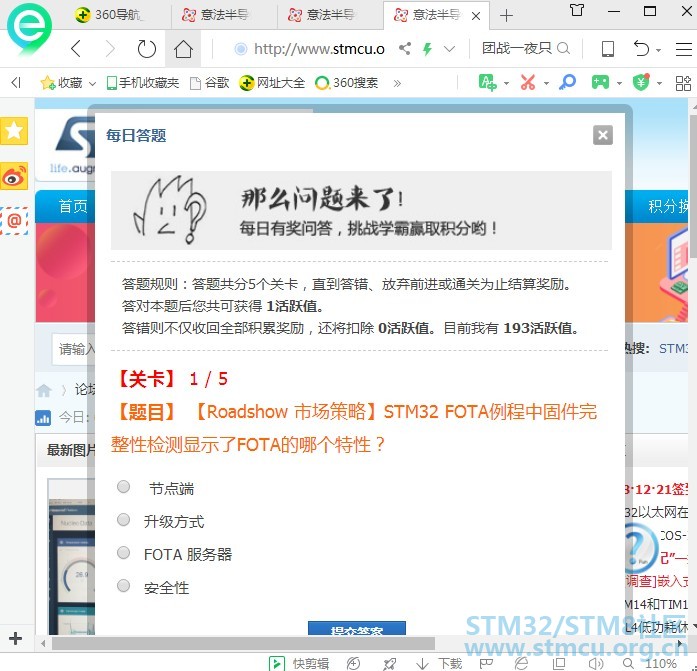This screenshot has width=697, height=671.
Task: Click the undo closed tab arrow icon
Action: 641,48
